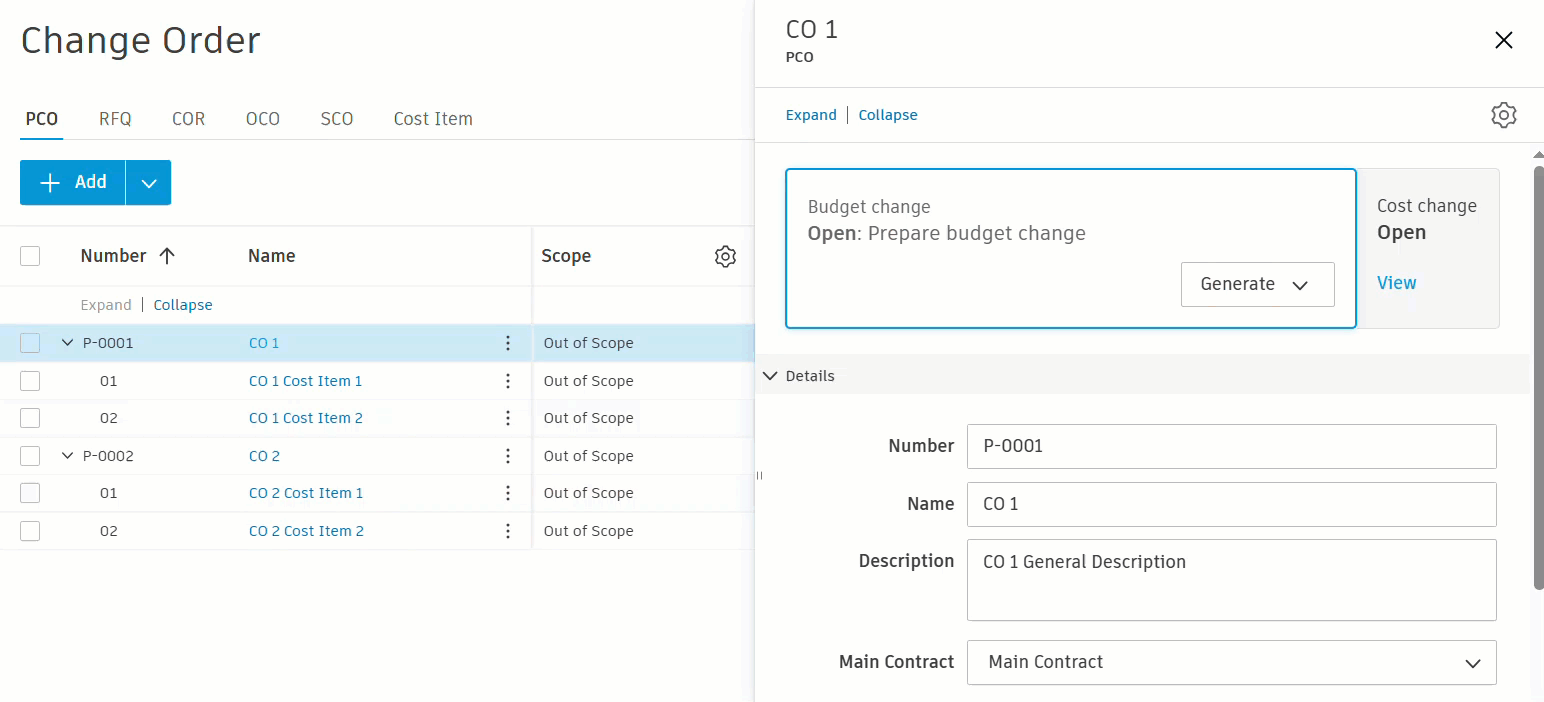This screenshot has width=1544, height=702.
Task: Switch to the Cost Item tab
Action: (433, 119)
